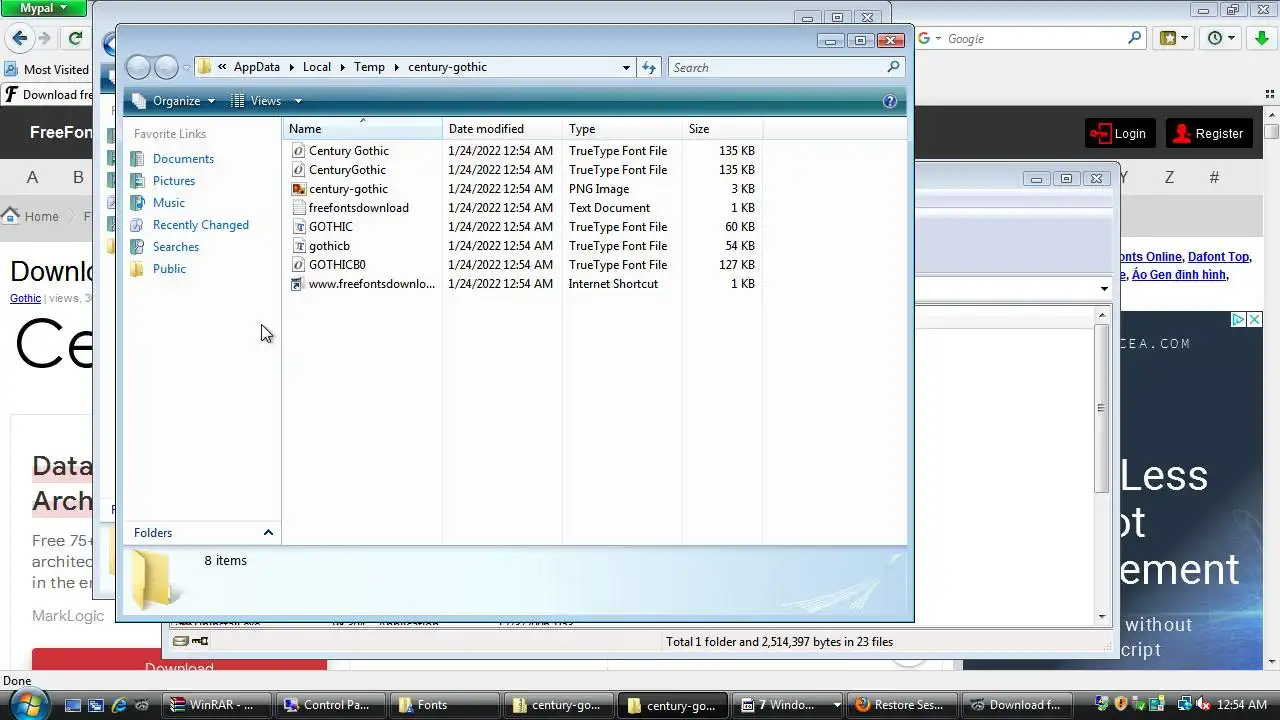
Task: Close the advertisement X icon
Action: (x=1254, y=320)
